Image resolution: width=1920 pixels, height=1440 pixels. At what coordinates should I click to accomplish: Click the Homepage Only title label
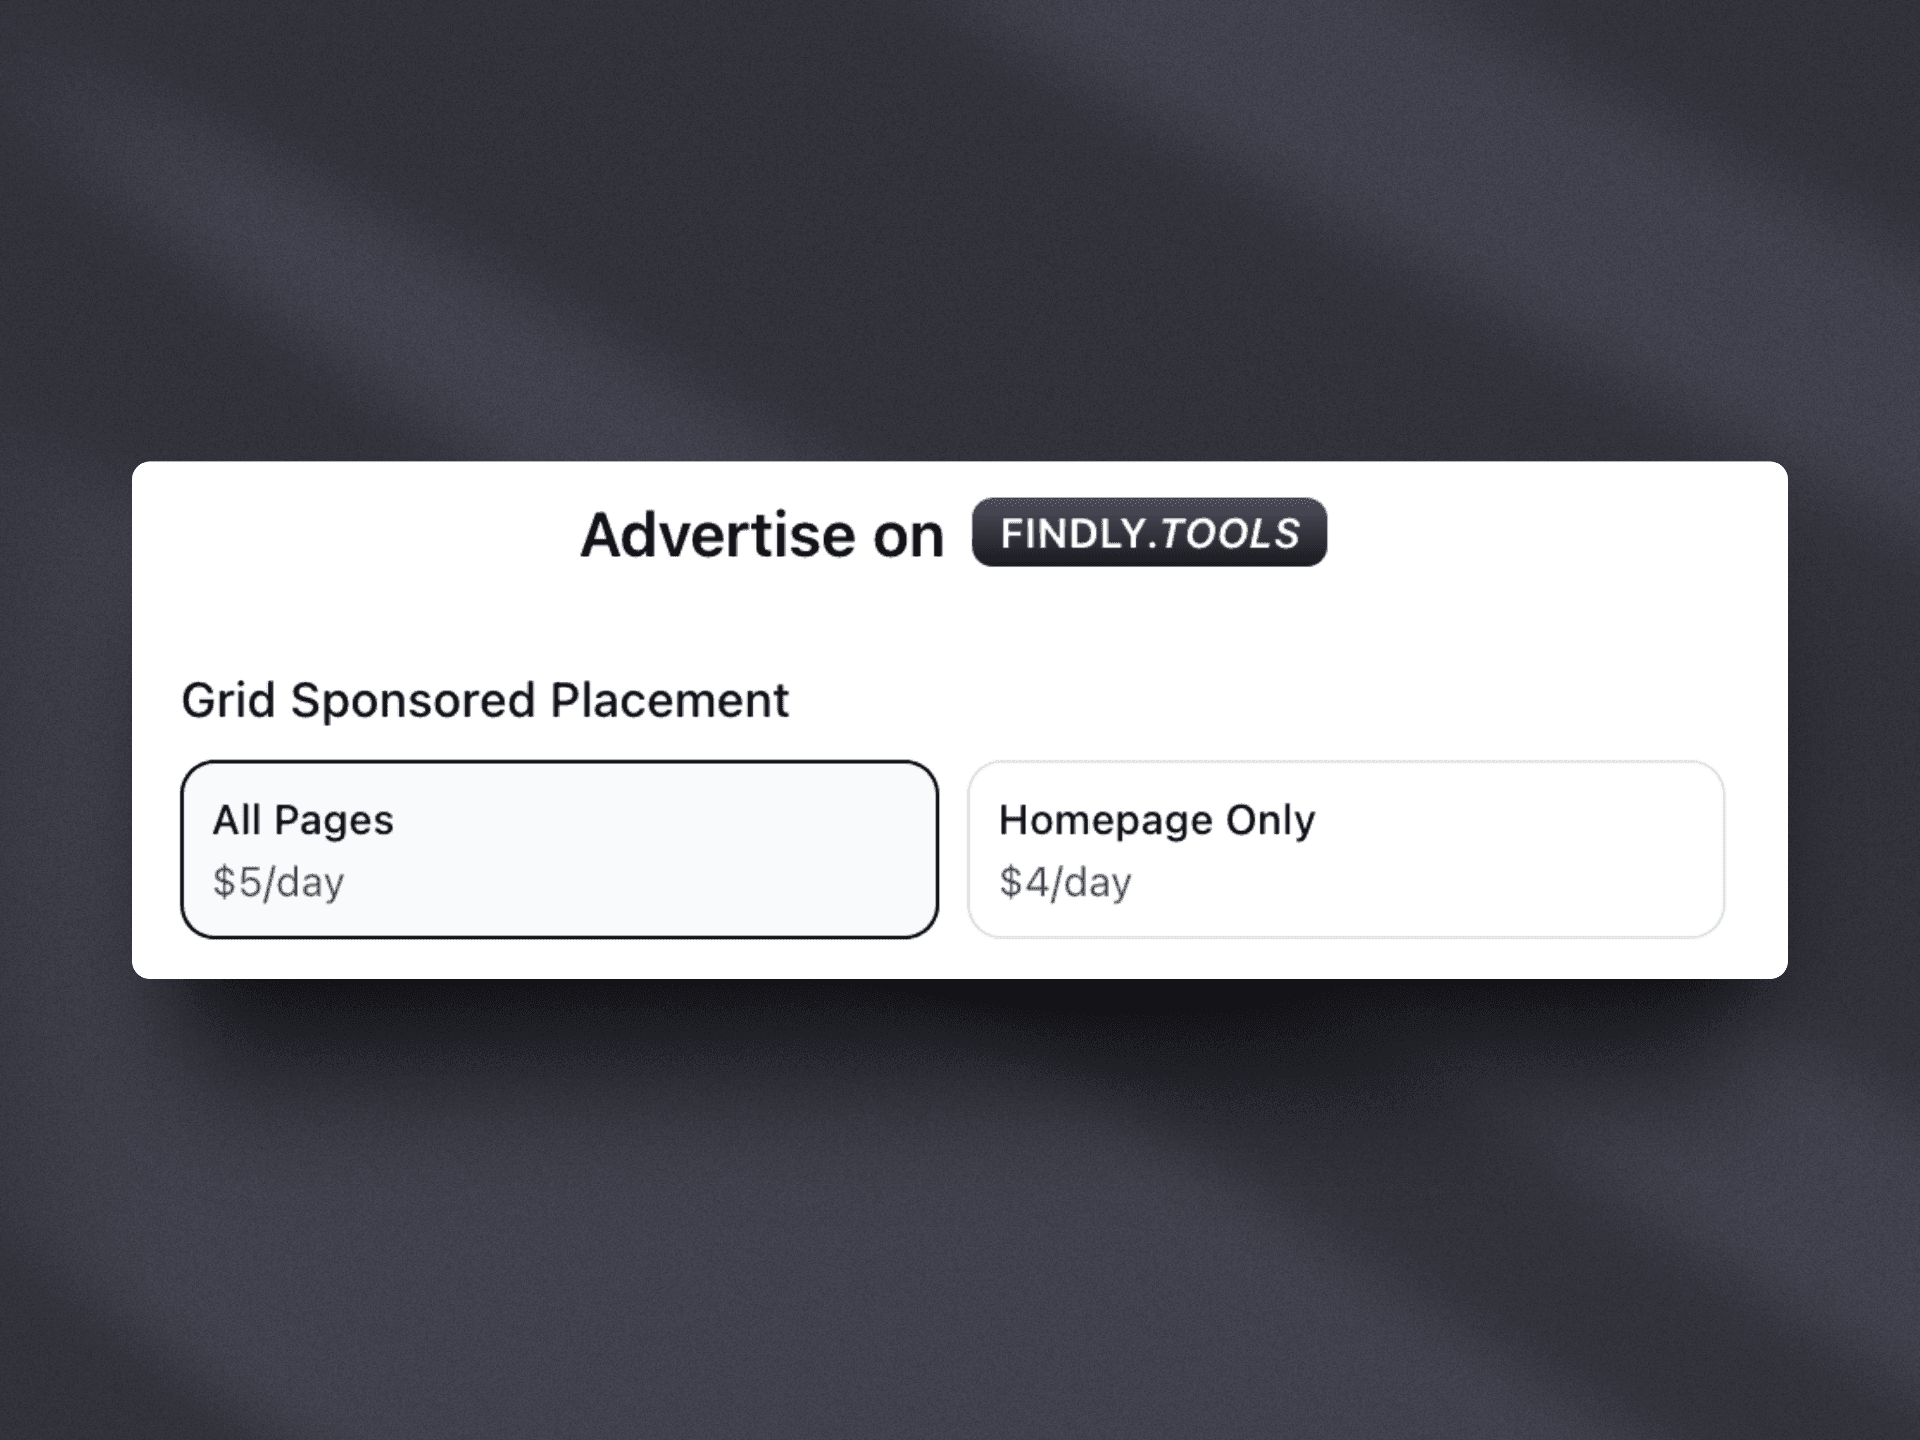point(1157,820)
